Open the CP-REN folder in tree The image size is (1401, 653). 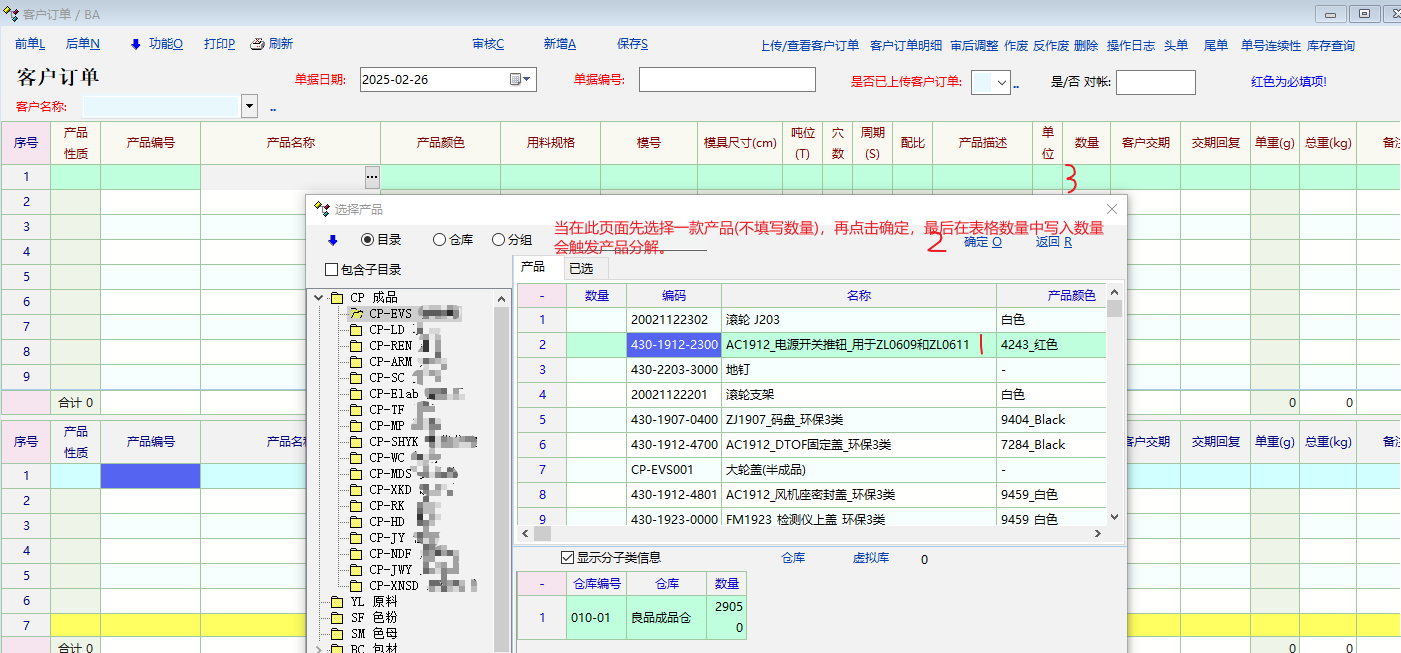click(x=357, y=346)
